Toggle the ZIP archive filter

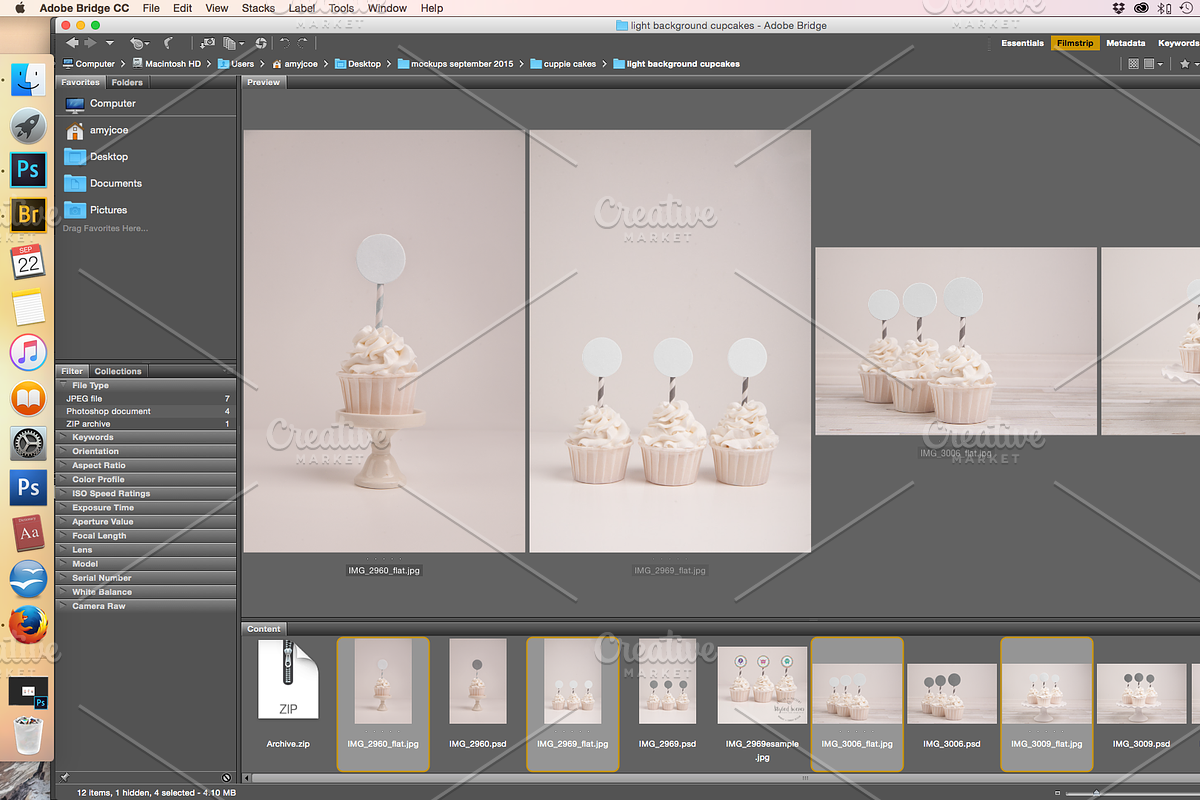146,424
